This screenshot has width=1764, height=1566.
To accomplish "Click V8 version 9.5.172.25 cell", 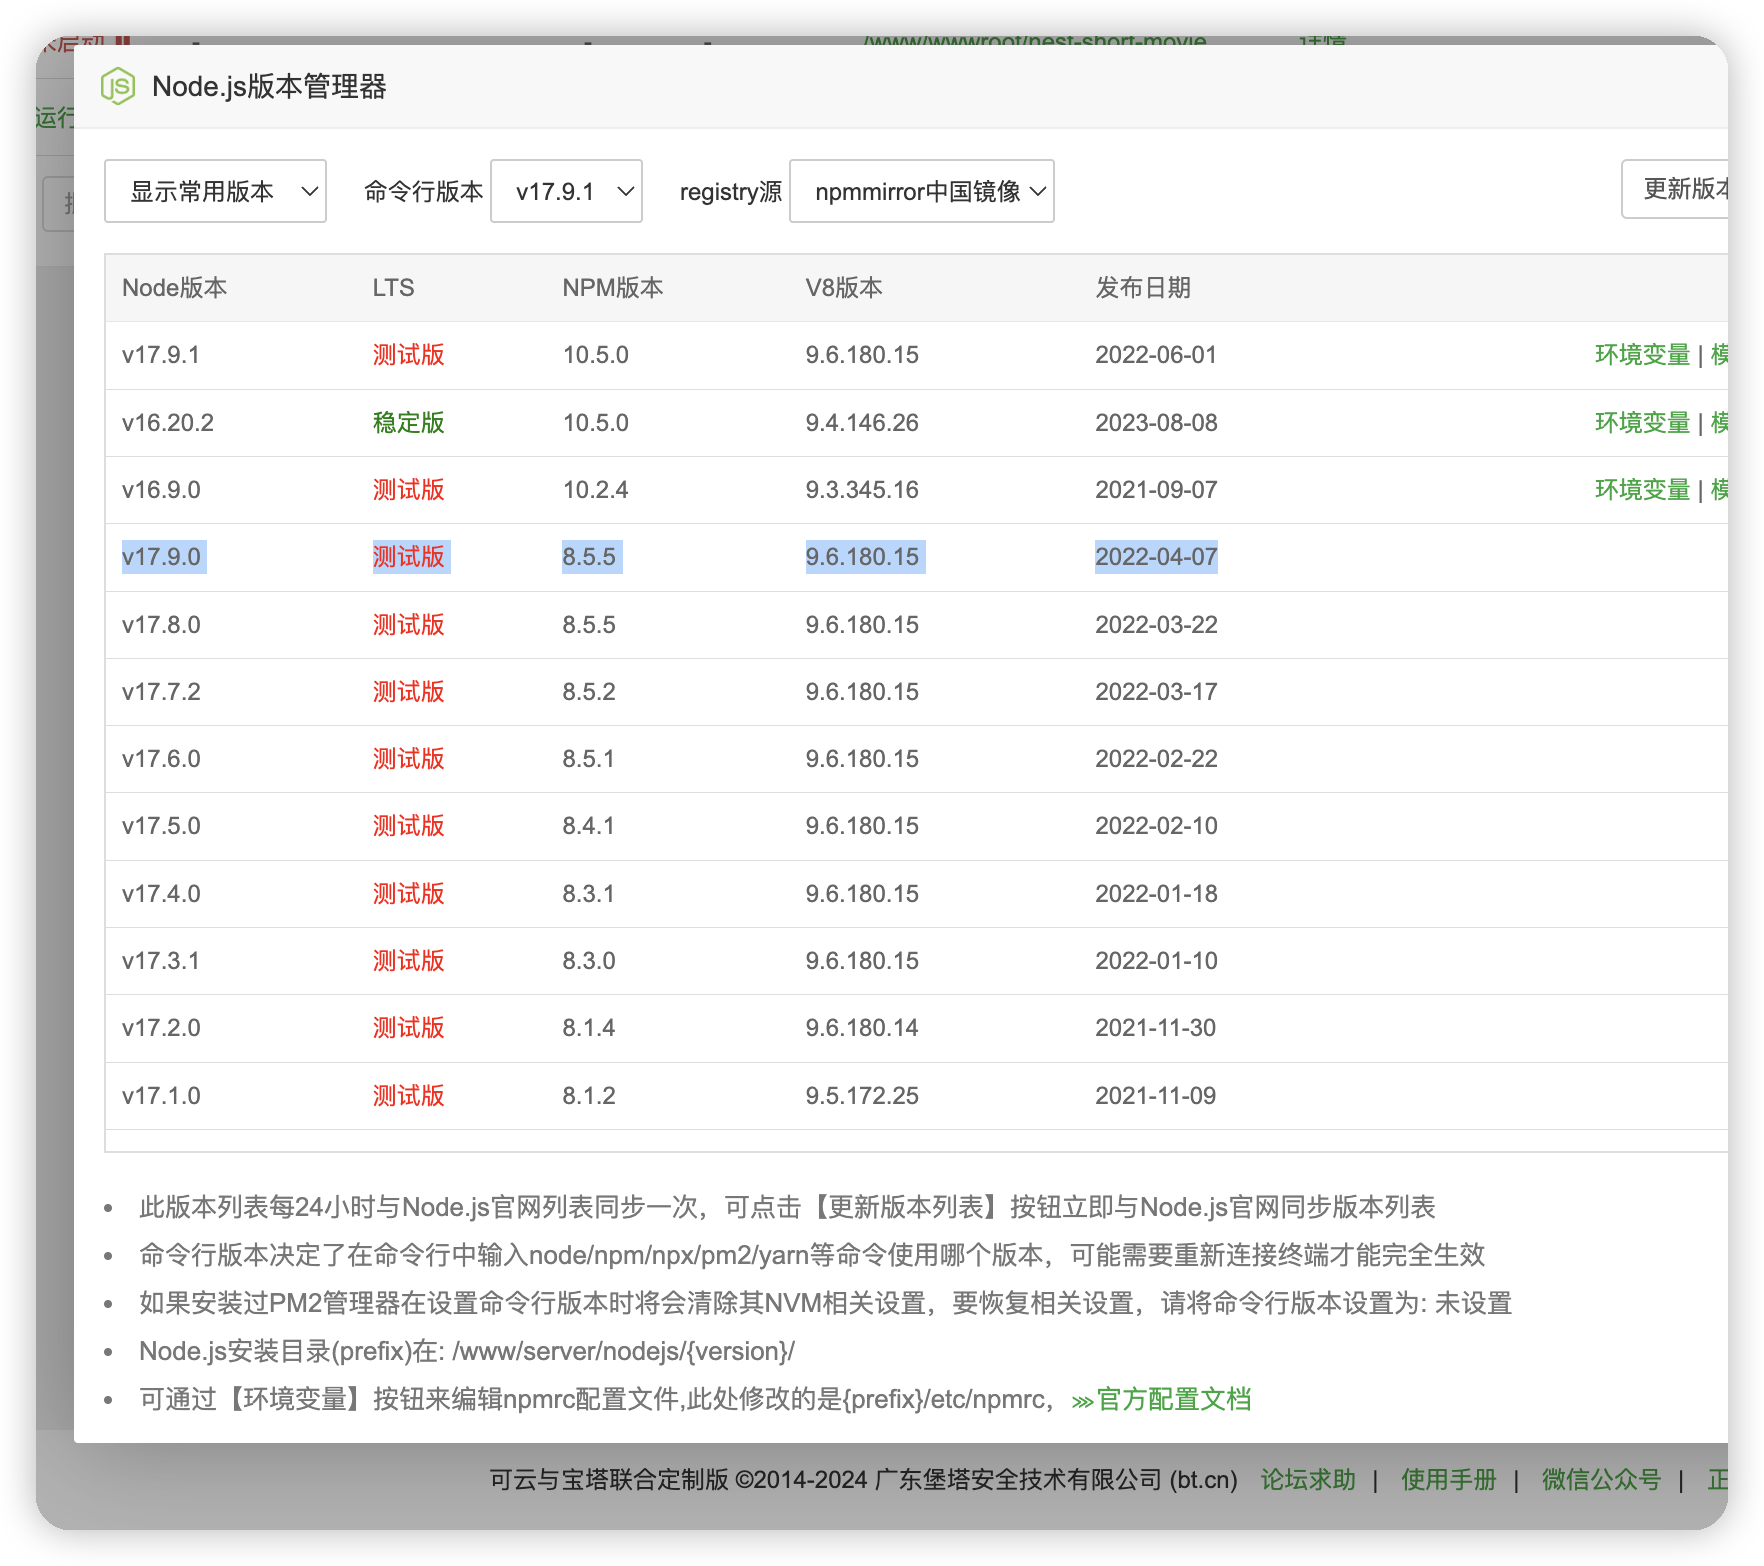I will pos(862,1096).
